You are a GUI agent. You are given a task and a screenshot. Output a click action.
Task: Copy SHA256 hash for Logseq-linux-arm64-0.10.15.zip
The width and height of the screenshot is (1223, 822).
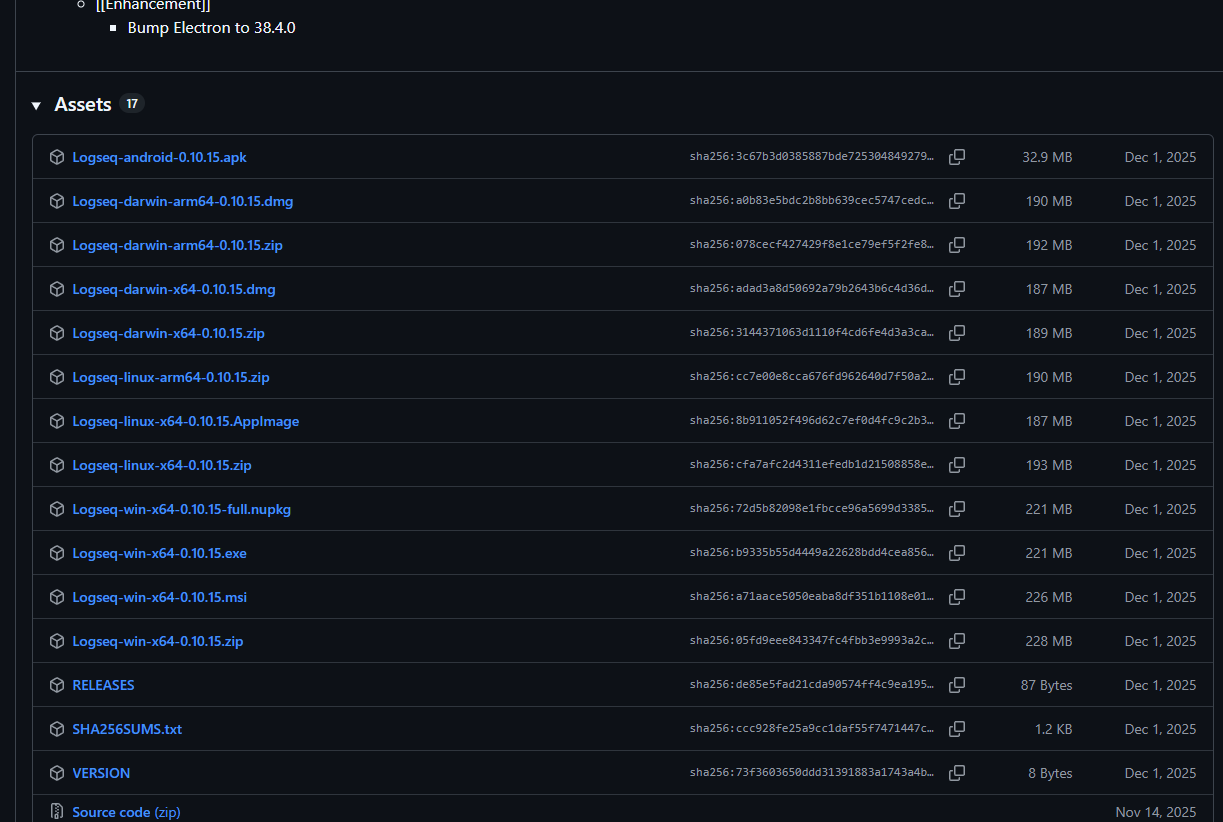point(957,377)
